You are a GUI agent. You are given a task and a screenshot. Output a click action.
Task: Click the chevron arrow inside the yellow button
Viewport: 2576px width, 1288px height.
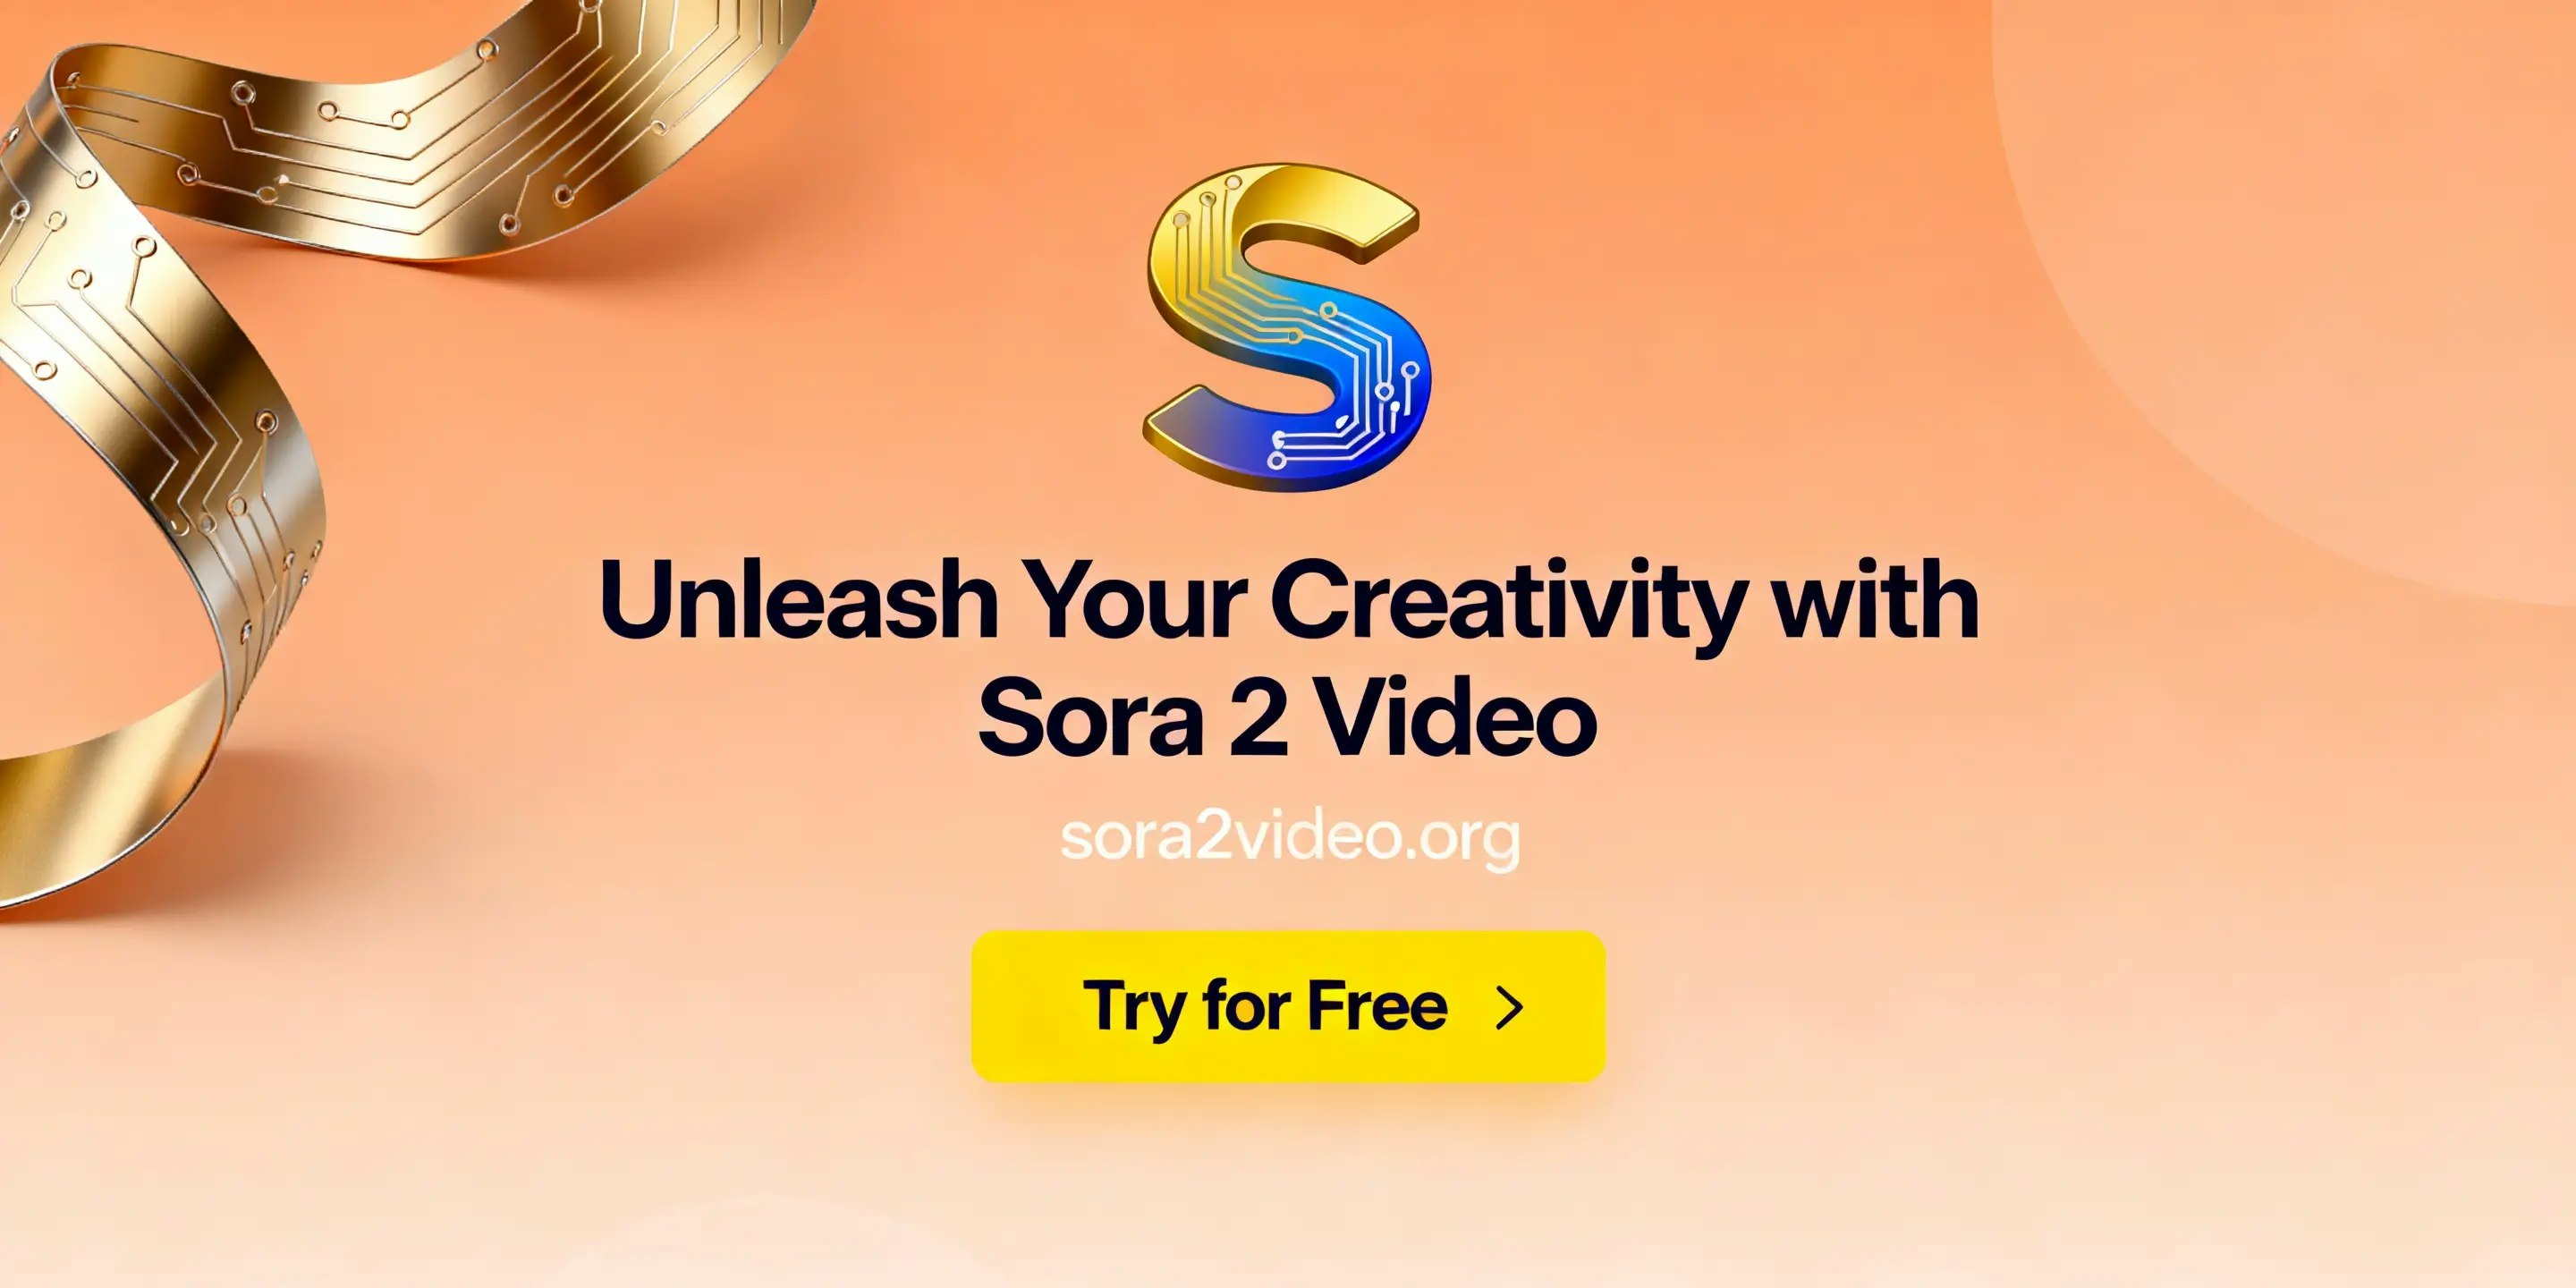click(x=1509, y=1007)
